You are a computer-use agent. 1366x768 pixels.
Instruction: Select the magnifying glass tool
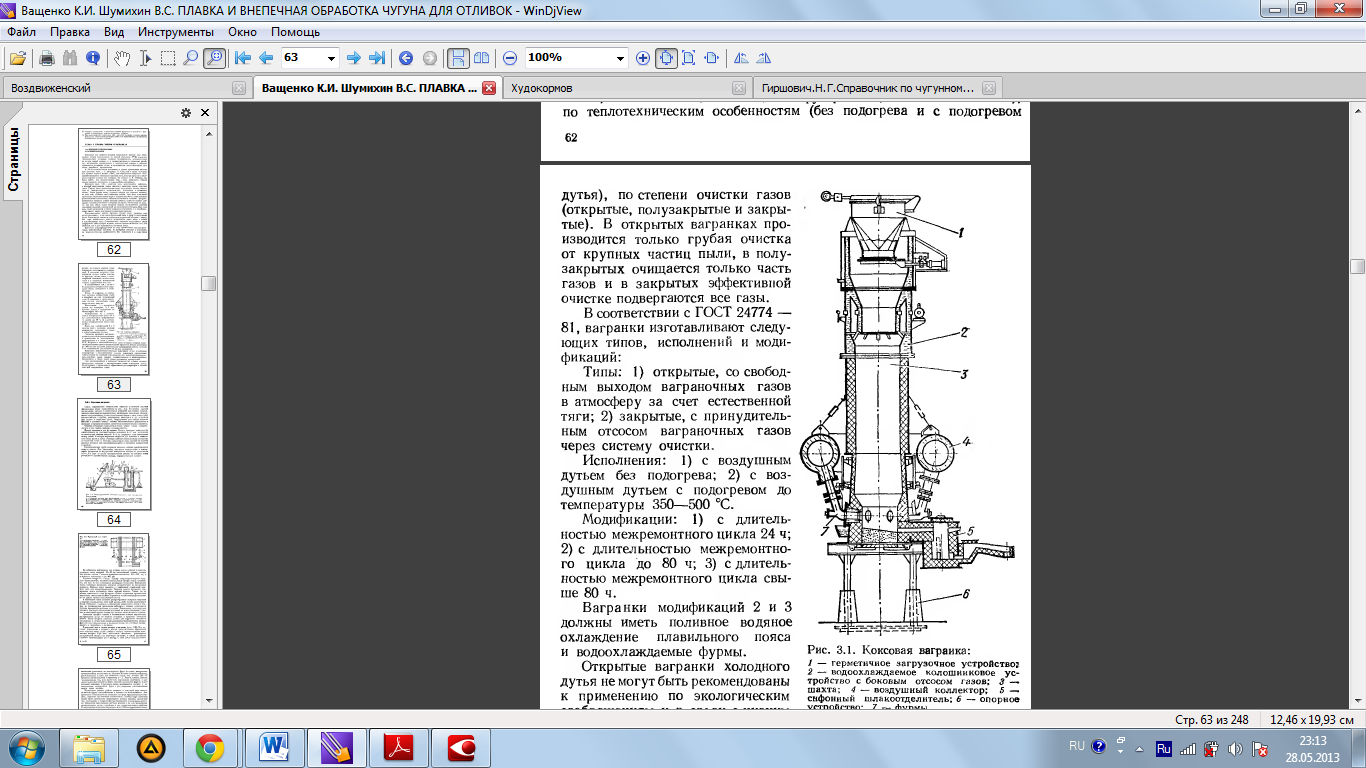[191, 58]
